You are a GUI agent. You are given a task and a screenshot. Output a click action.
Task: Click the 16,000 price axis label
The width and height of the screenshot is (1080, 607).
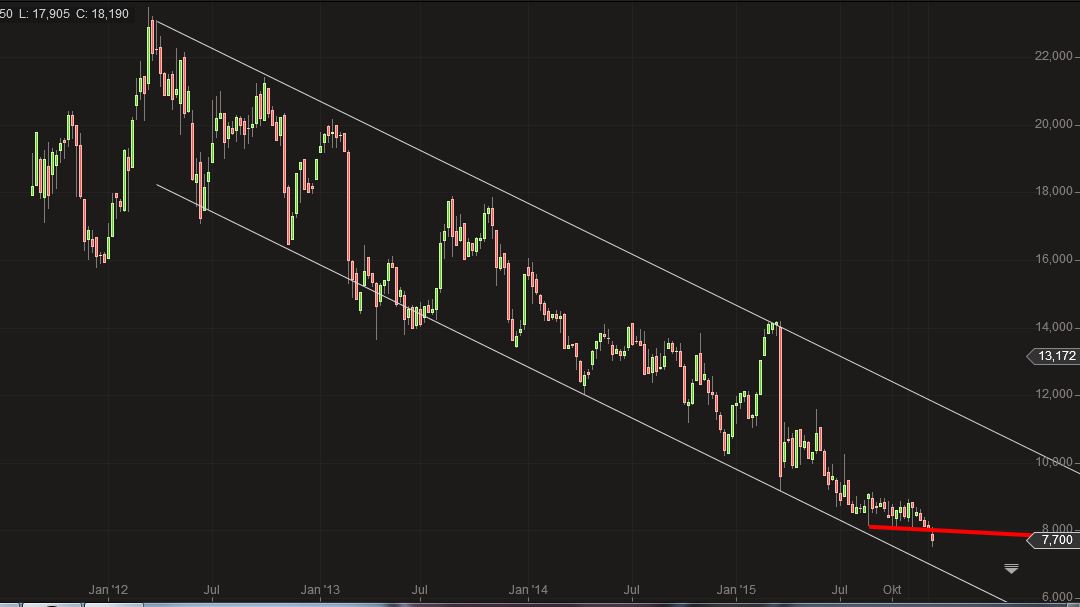(x=1054, y=259)
